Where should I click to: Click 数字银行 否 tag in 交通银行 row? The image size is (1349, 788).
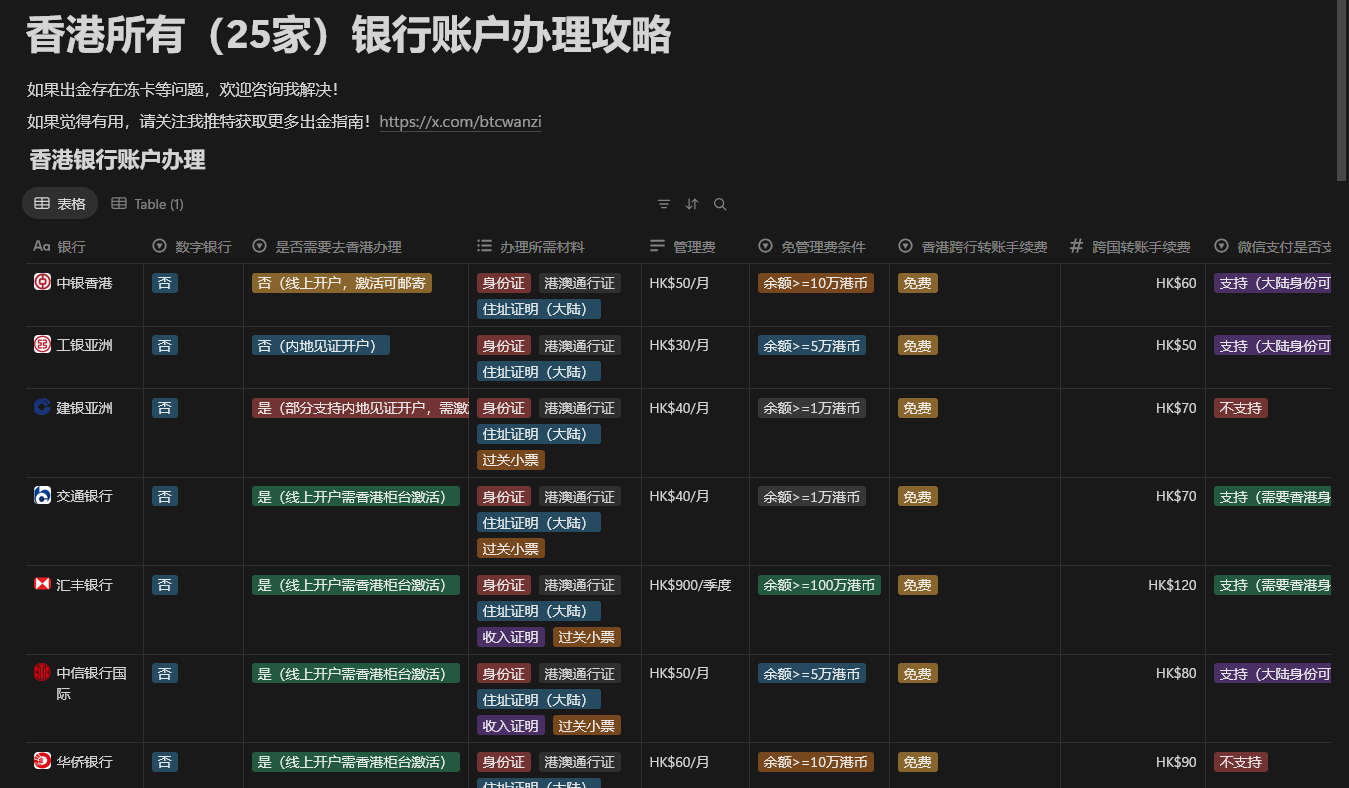tap(165, 496)
